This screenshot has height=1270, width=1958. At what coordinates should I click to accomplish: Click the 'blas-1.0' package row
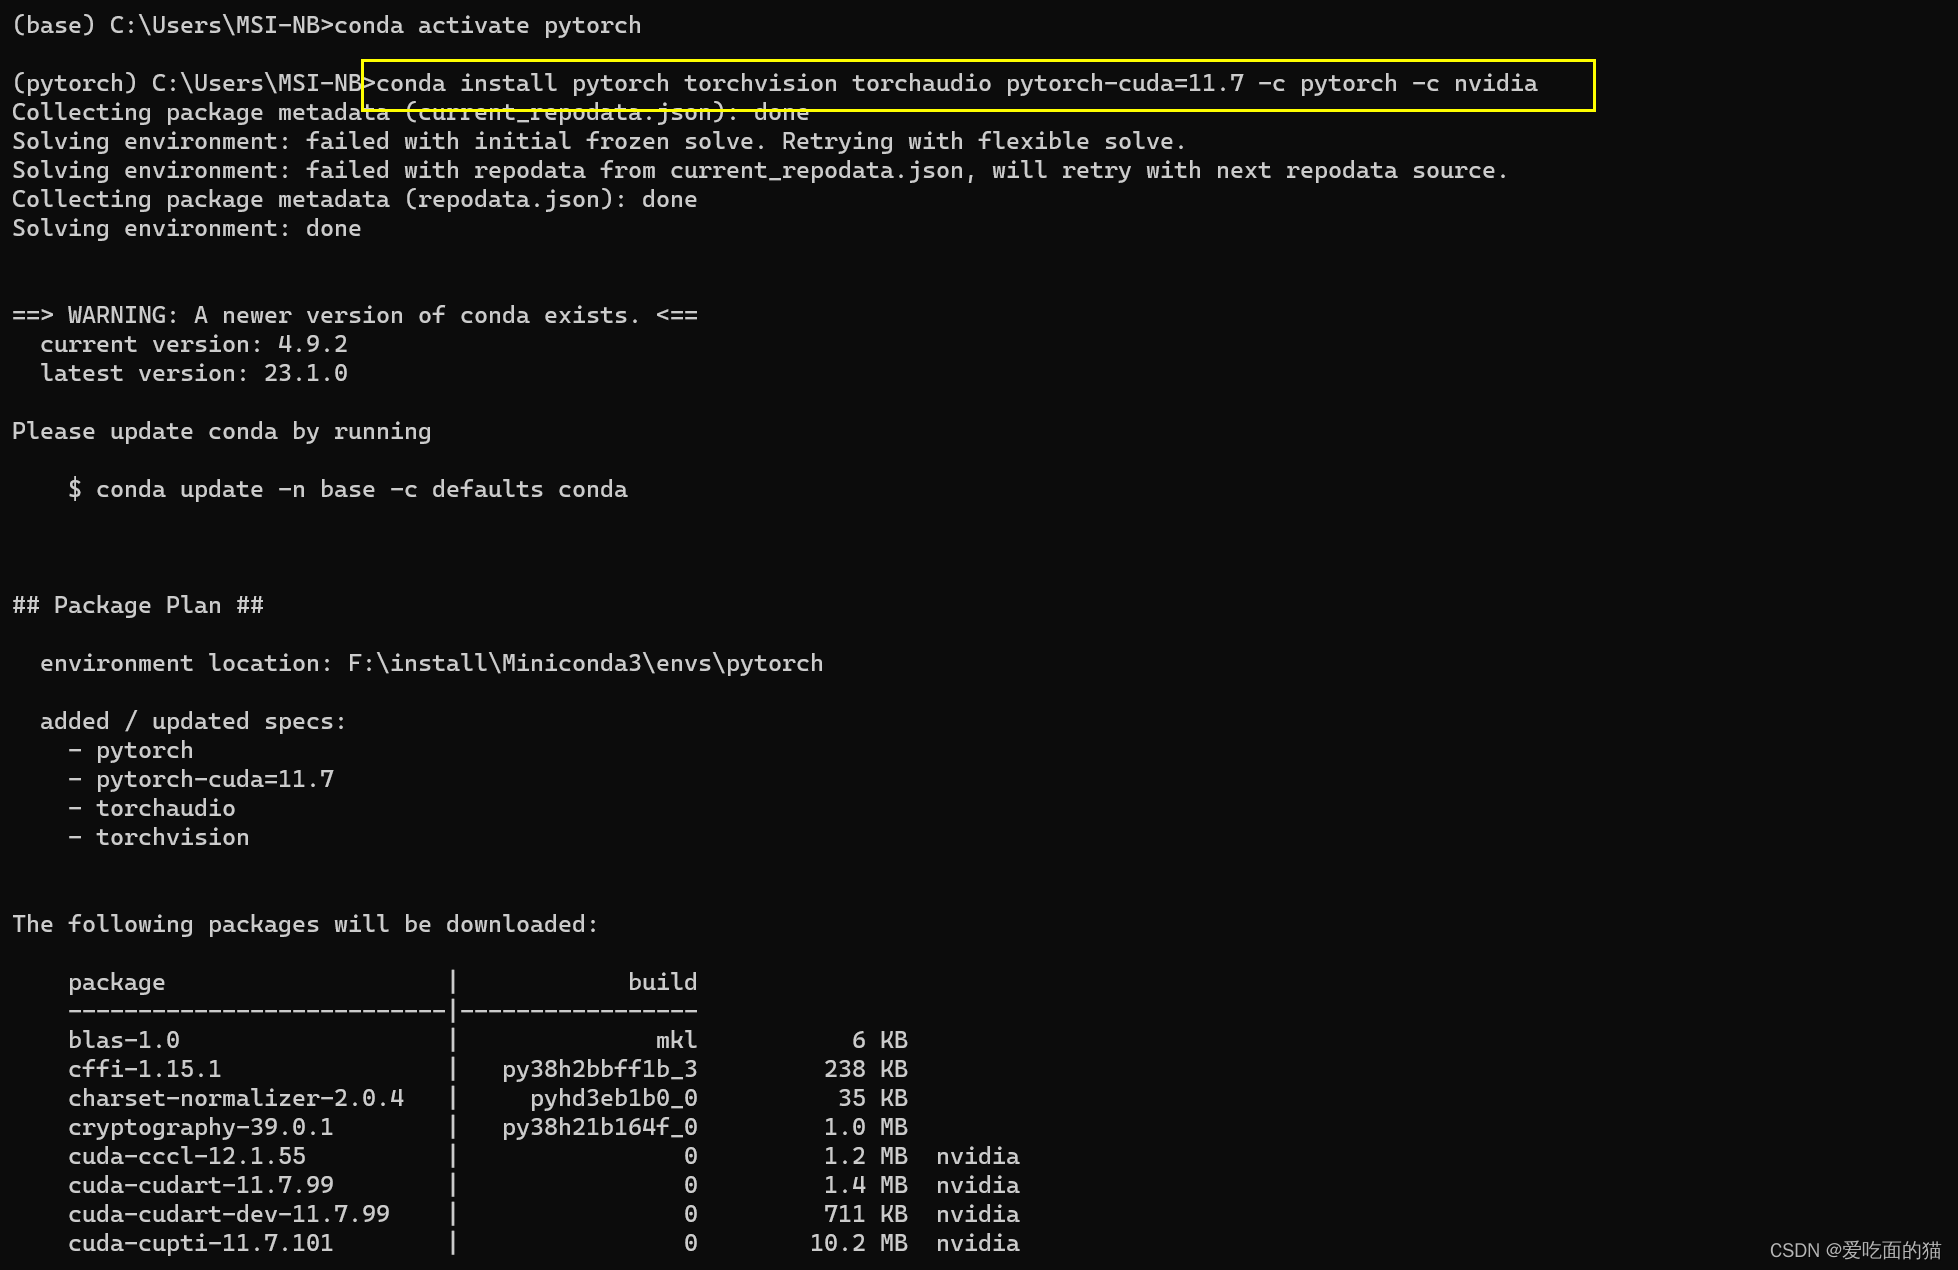[124, 1041]
